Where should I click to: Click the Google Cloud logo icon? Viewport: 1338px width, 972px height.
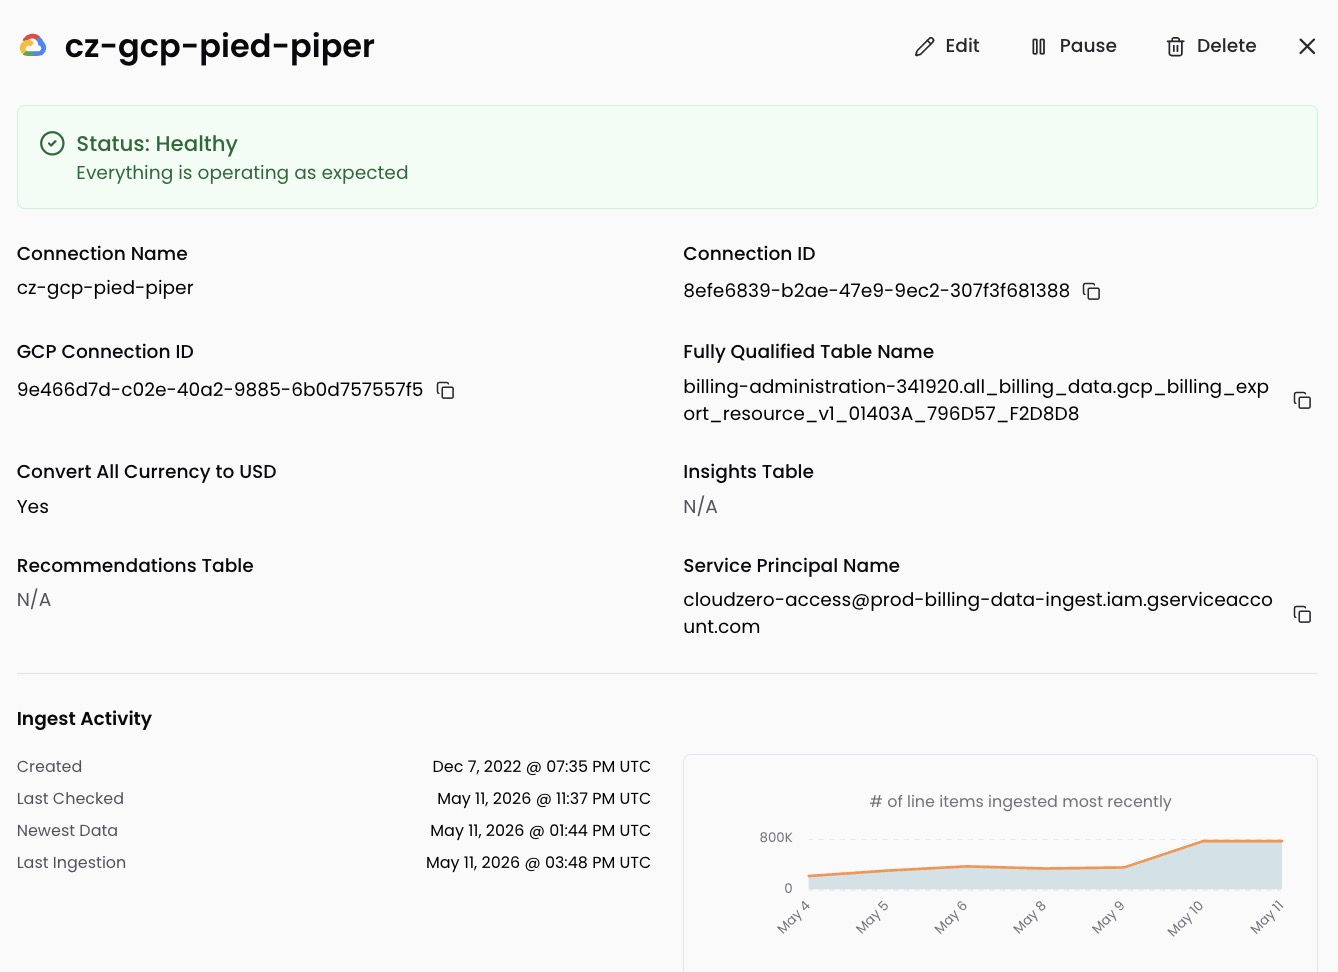coord(33,46)
